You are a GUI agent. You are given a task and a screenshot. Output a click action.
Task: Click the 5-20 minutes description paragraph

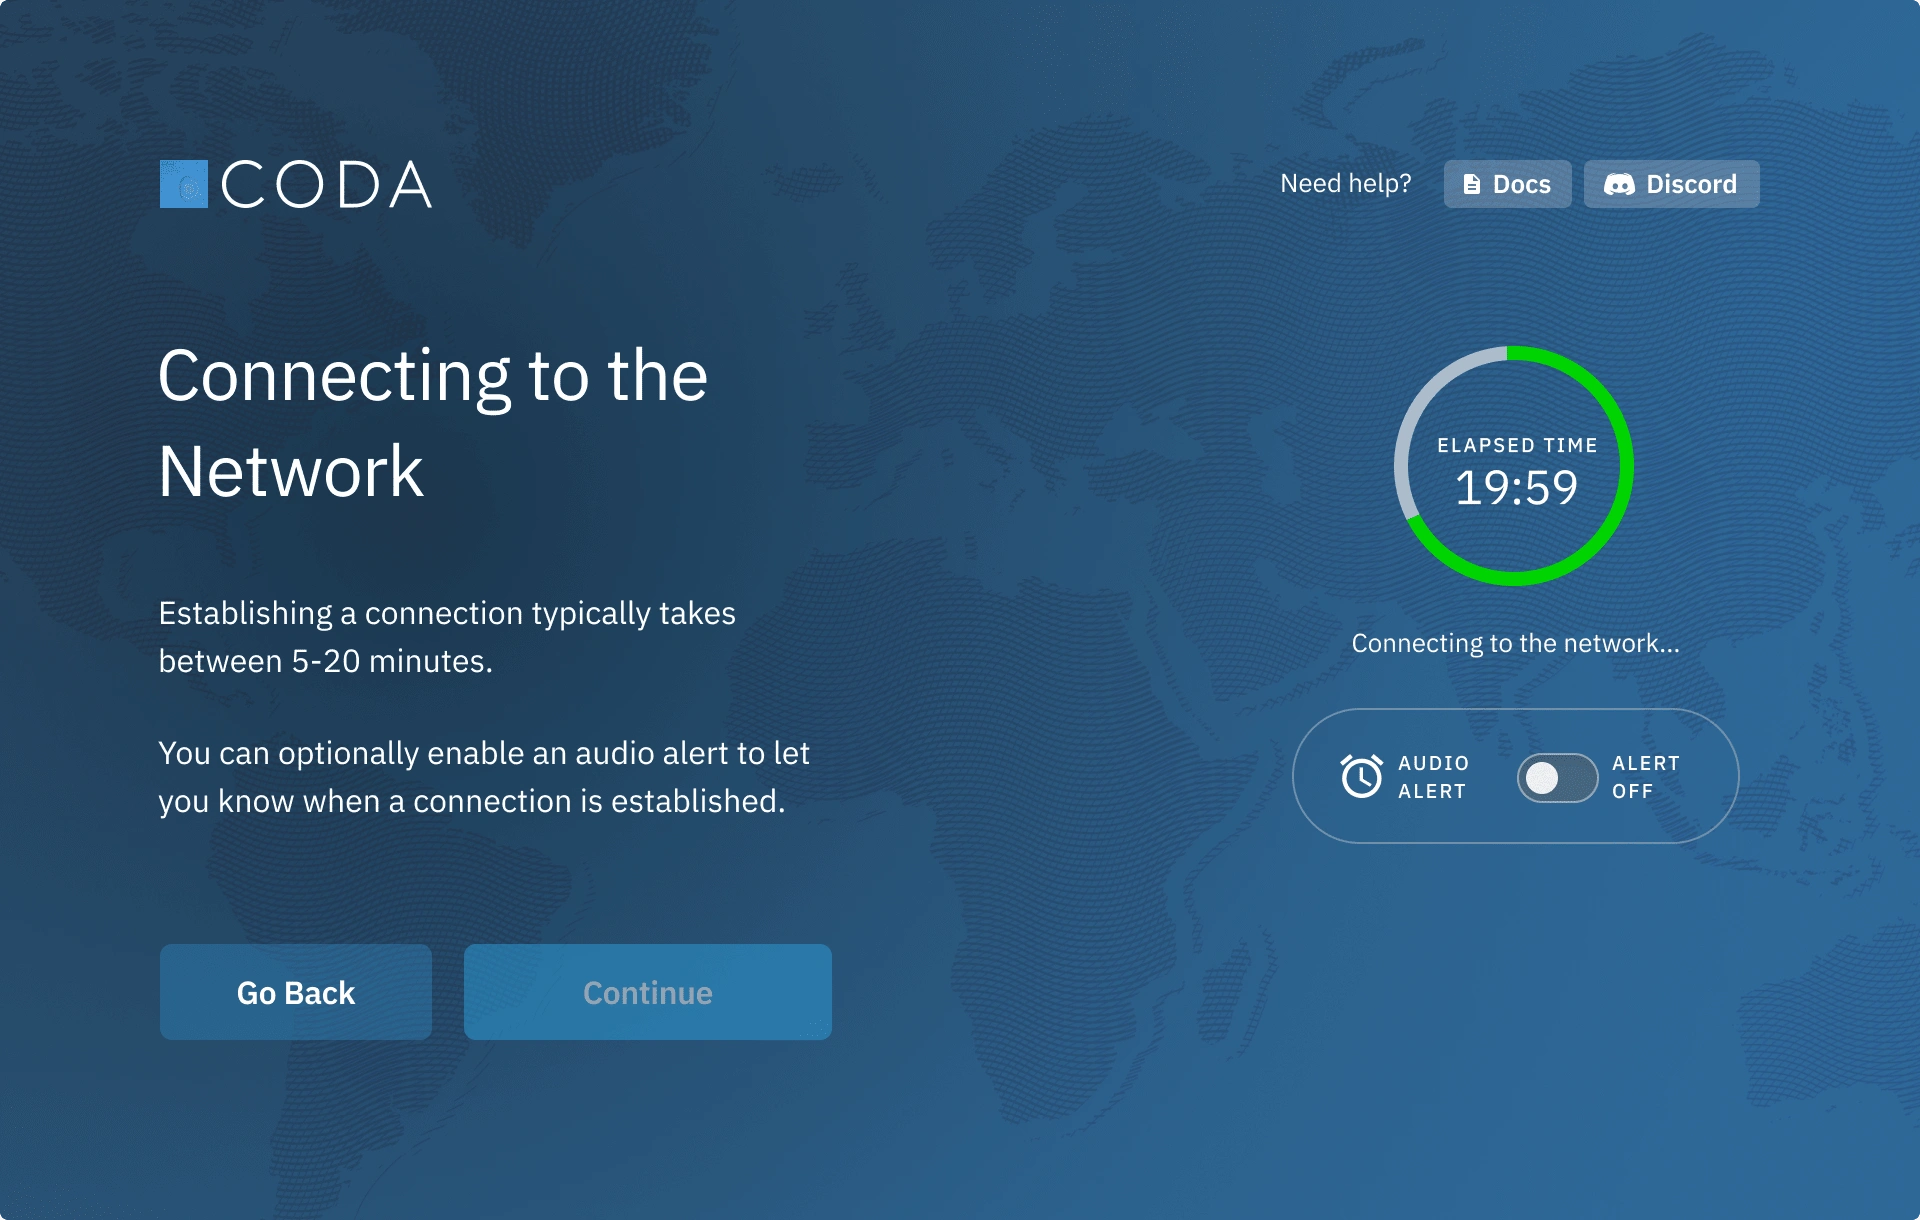446,637
